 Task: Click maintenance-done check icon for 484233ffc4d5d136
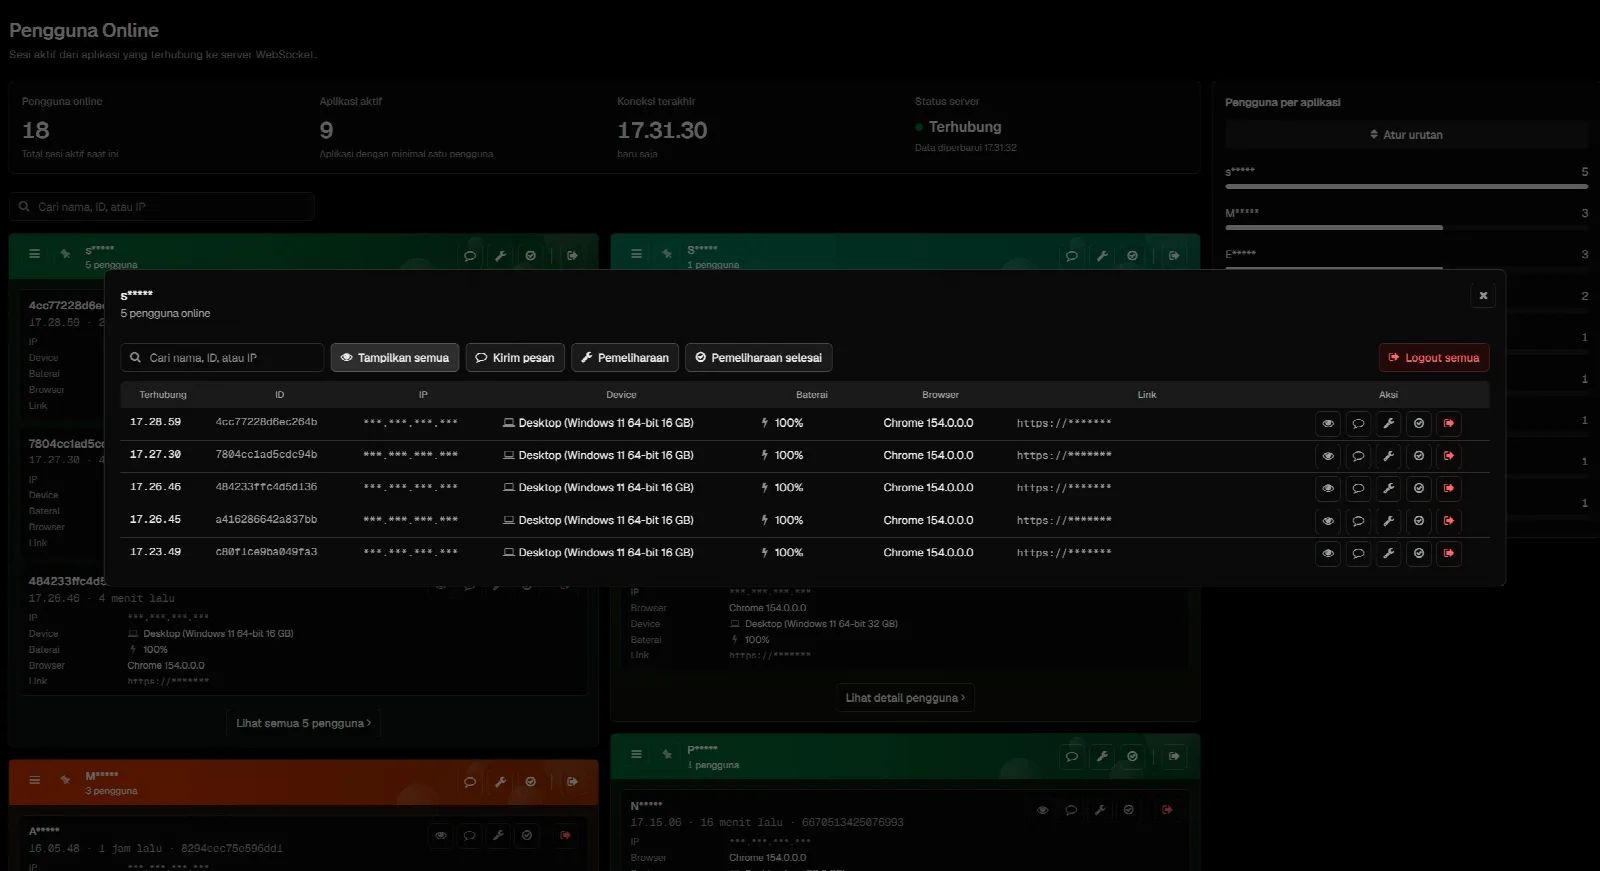pos(1419,489)
